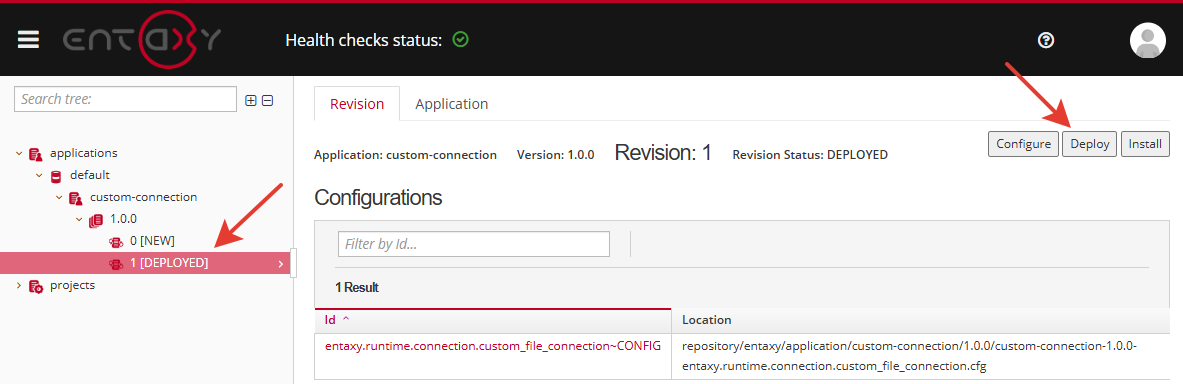Screen dimensions: 1183x384
Task: Click the 1.0.0 version icon
Action: click(x=96, y=220)
